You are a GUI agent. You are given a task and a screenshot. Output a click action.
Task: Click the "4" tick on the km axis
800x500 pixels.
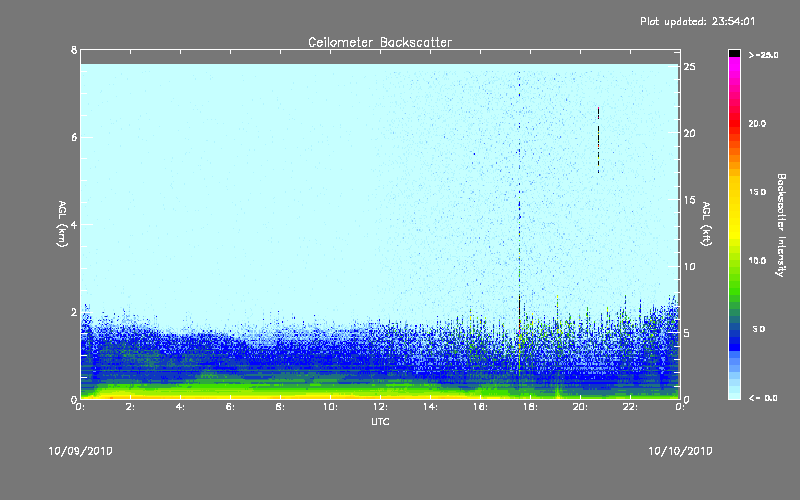coord(74,224)
